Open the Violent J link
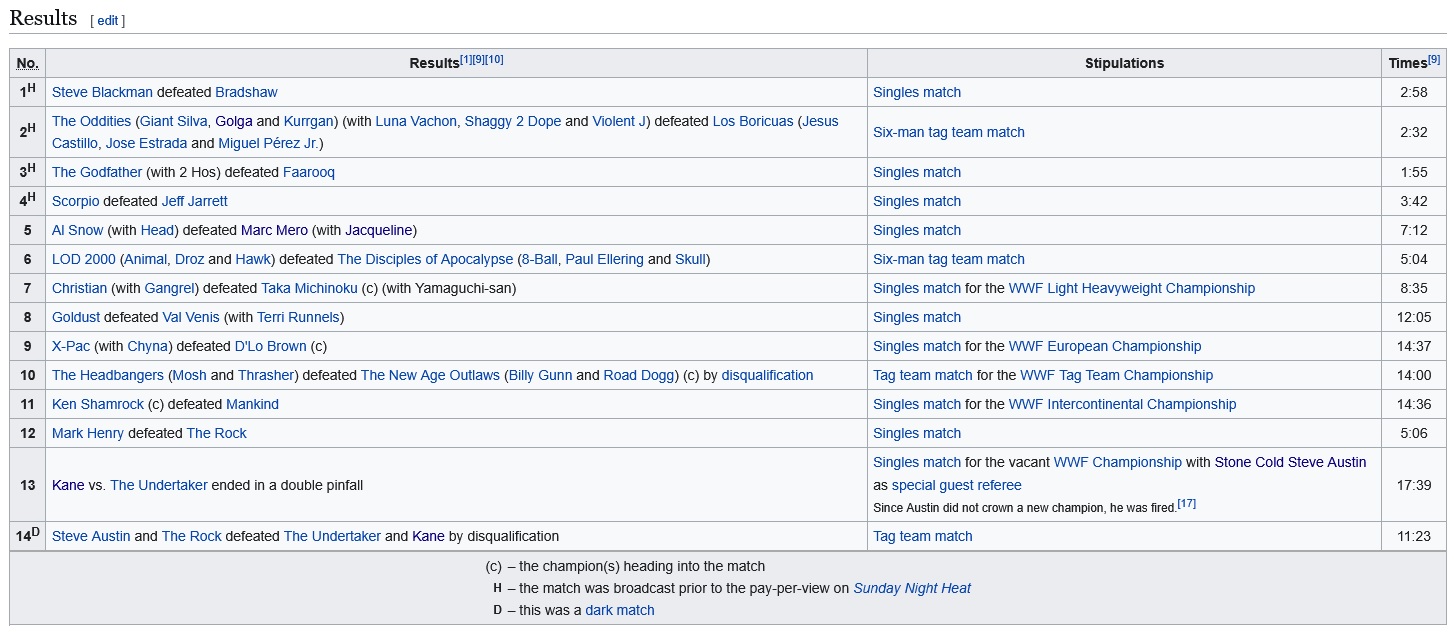 [620, 121]
